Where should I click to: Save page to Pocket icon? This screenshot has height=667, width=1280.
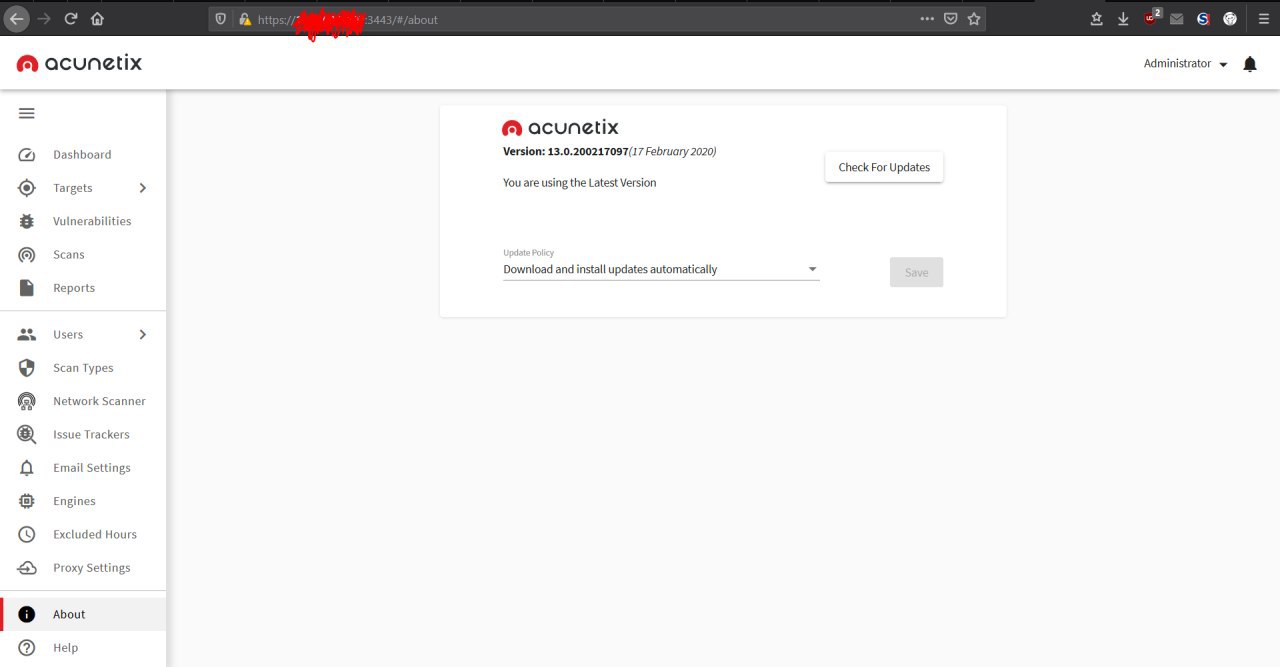[951, 19]
